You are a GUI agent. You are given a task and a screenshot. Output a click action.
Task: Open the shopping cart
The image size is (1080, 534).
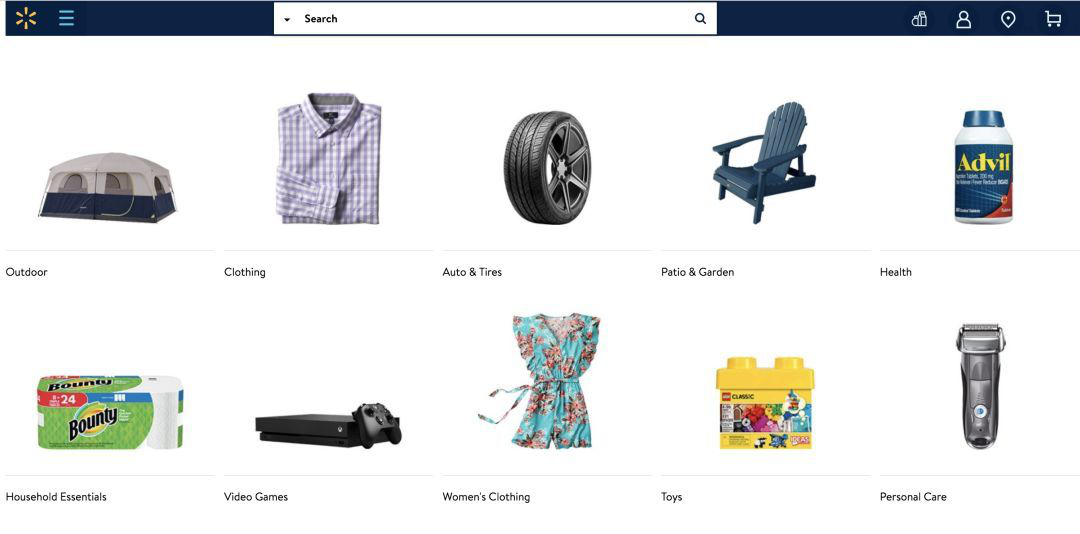click(1053, 19)
